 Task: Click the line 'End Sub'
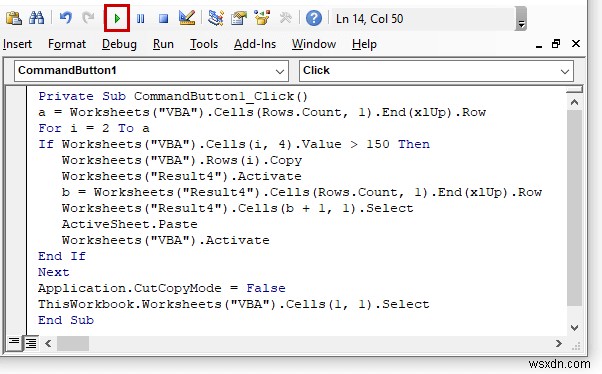[x=66, y=320]
